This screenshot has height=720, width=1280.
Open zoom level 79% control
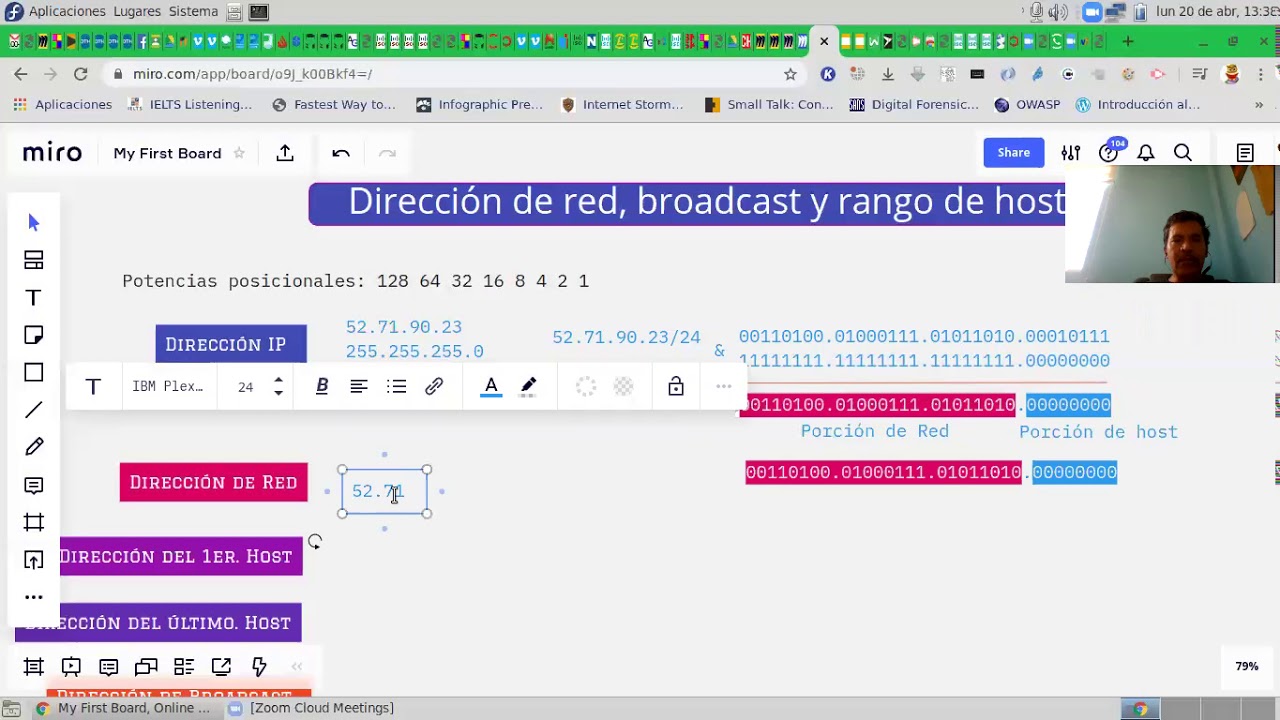pyautogui.click(x=1246, y=666)
